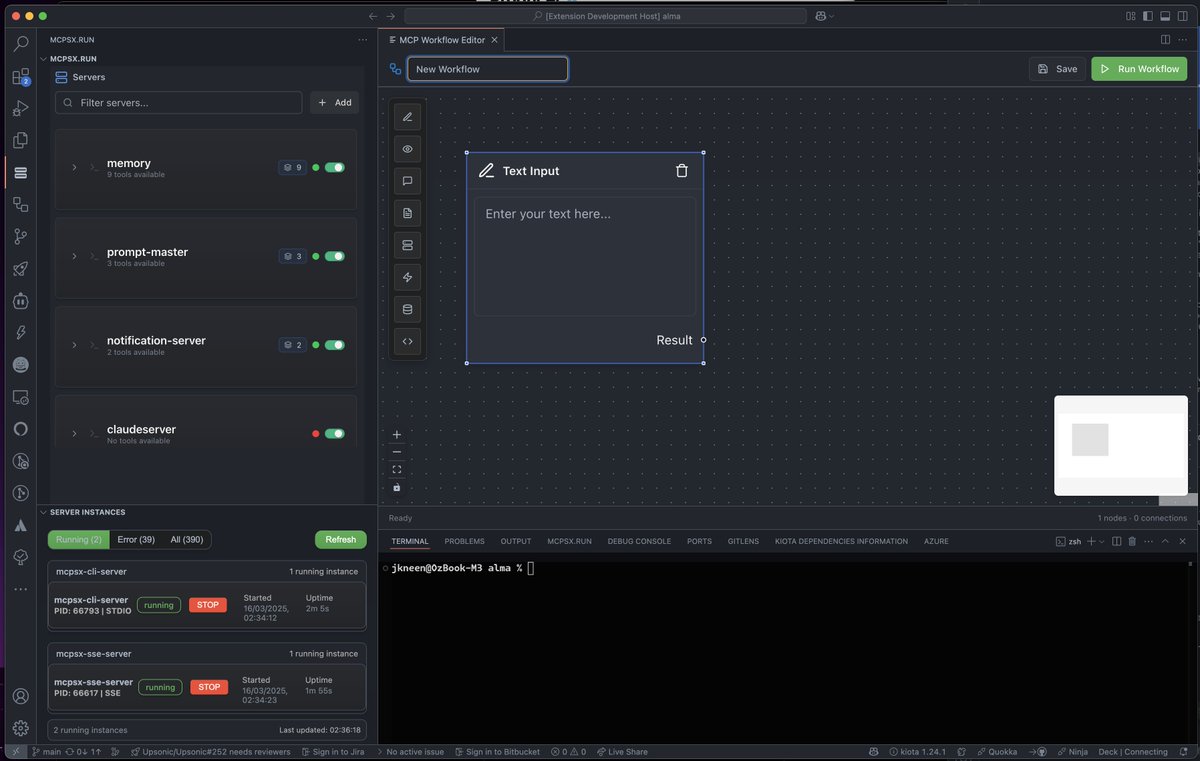Collapse the MCPSX.RUN section header

tap(73, 59)
